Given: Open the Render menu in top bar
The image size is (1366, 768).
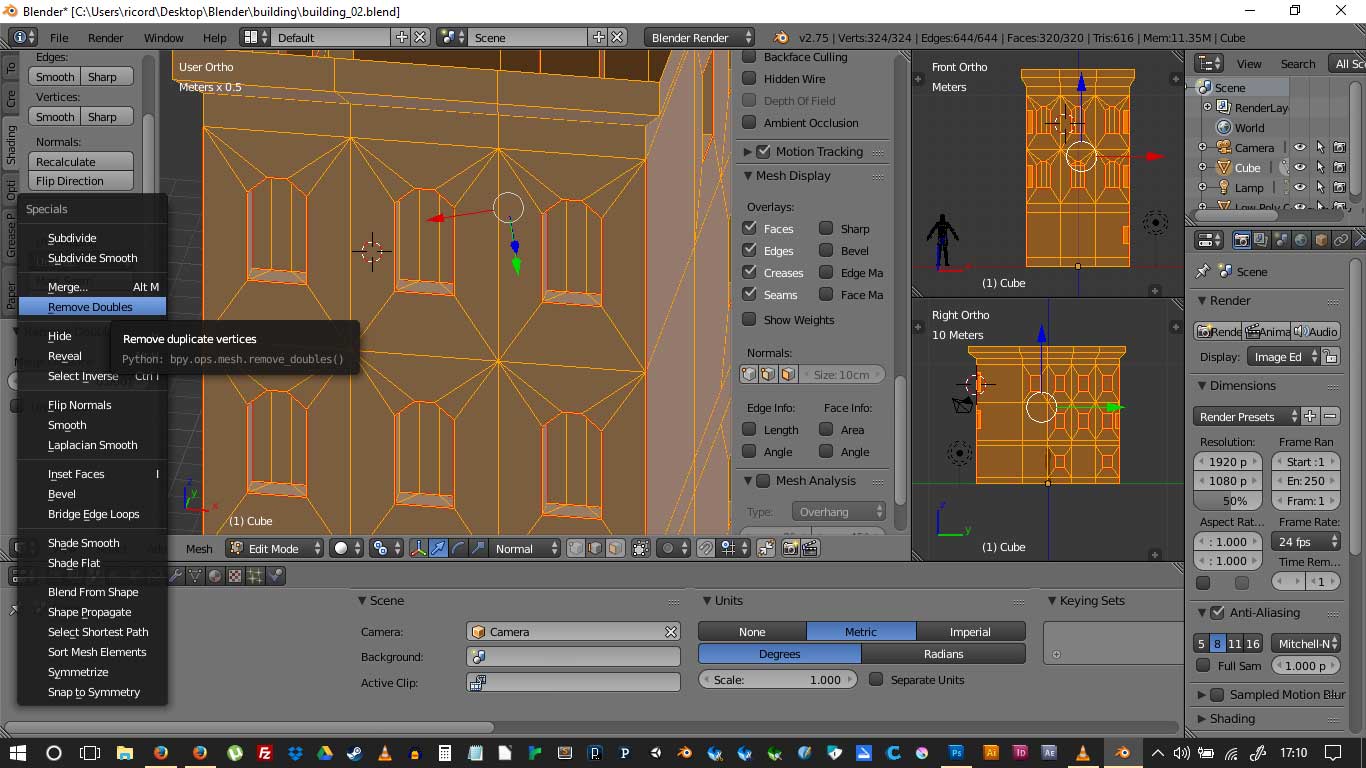Looking at the screenshot, I should [105, 38].
